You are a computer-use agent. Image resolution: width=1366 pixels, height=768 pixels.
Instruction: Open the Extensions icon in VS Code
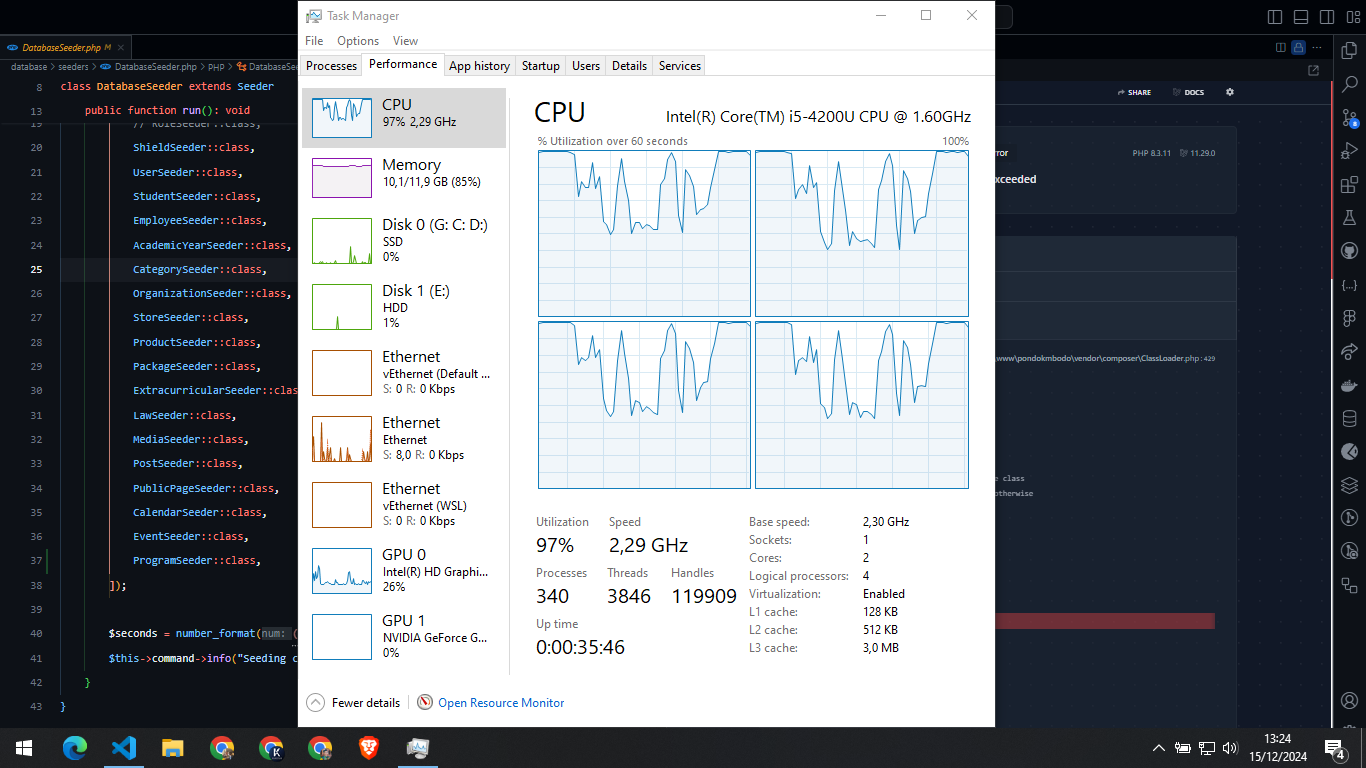[1349, 185]
